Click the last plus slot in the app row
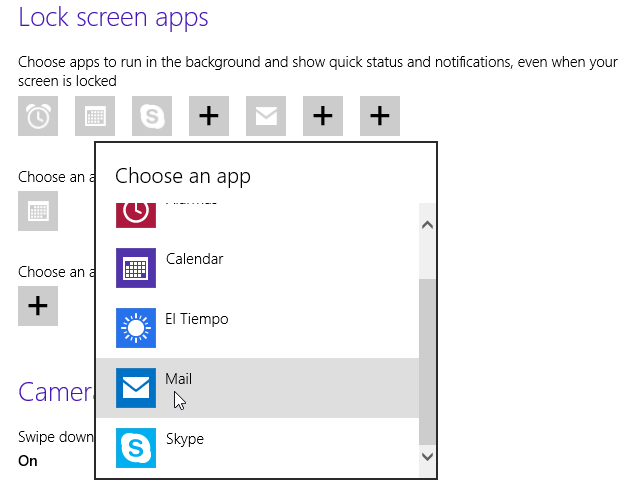Screen dimensions: 624x489 coord(379,116)
